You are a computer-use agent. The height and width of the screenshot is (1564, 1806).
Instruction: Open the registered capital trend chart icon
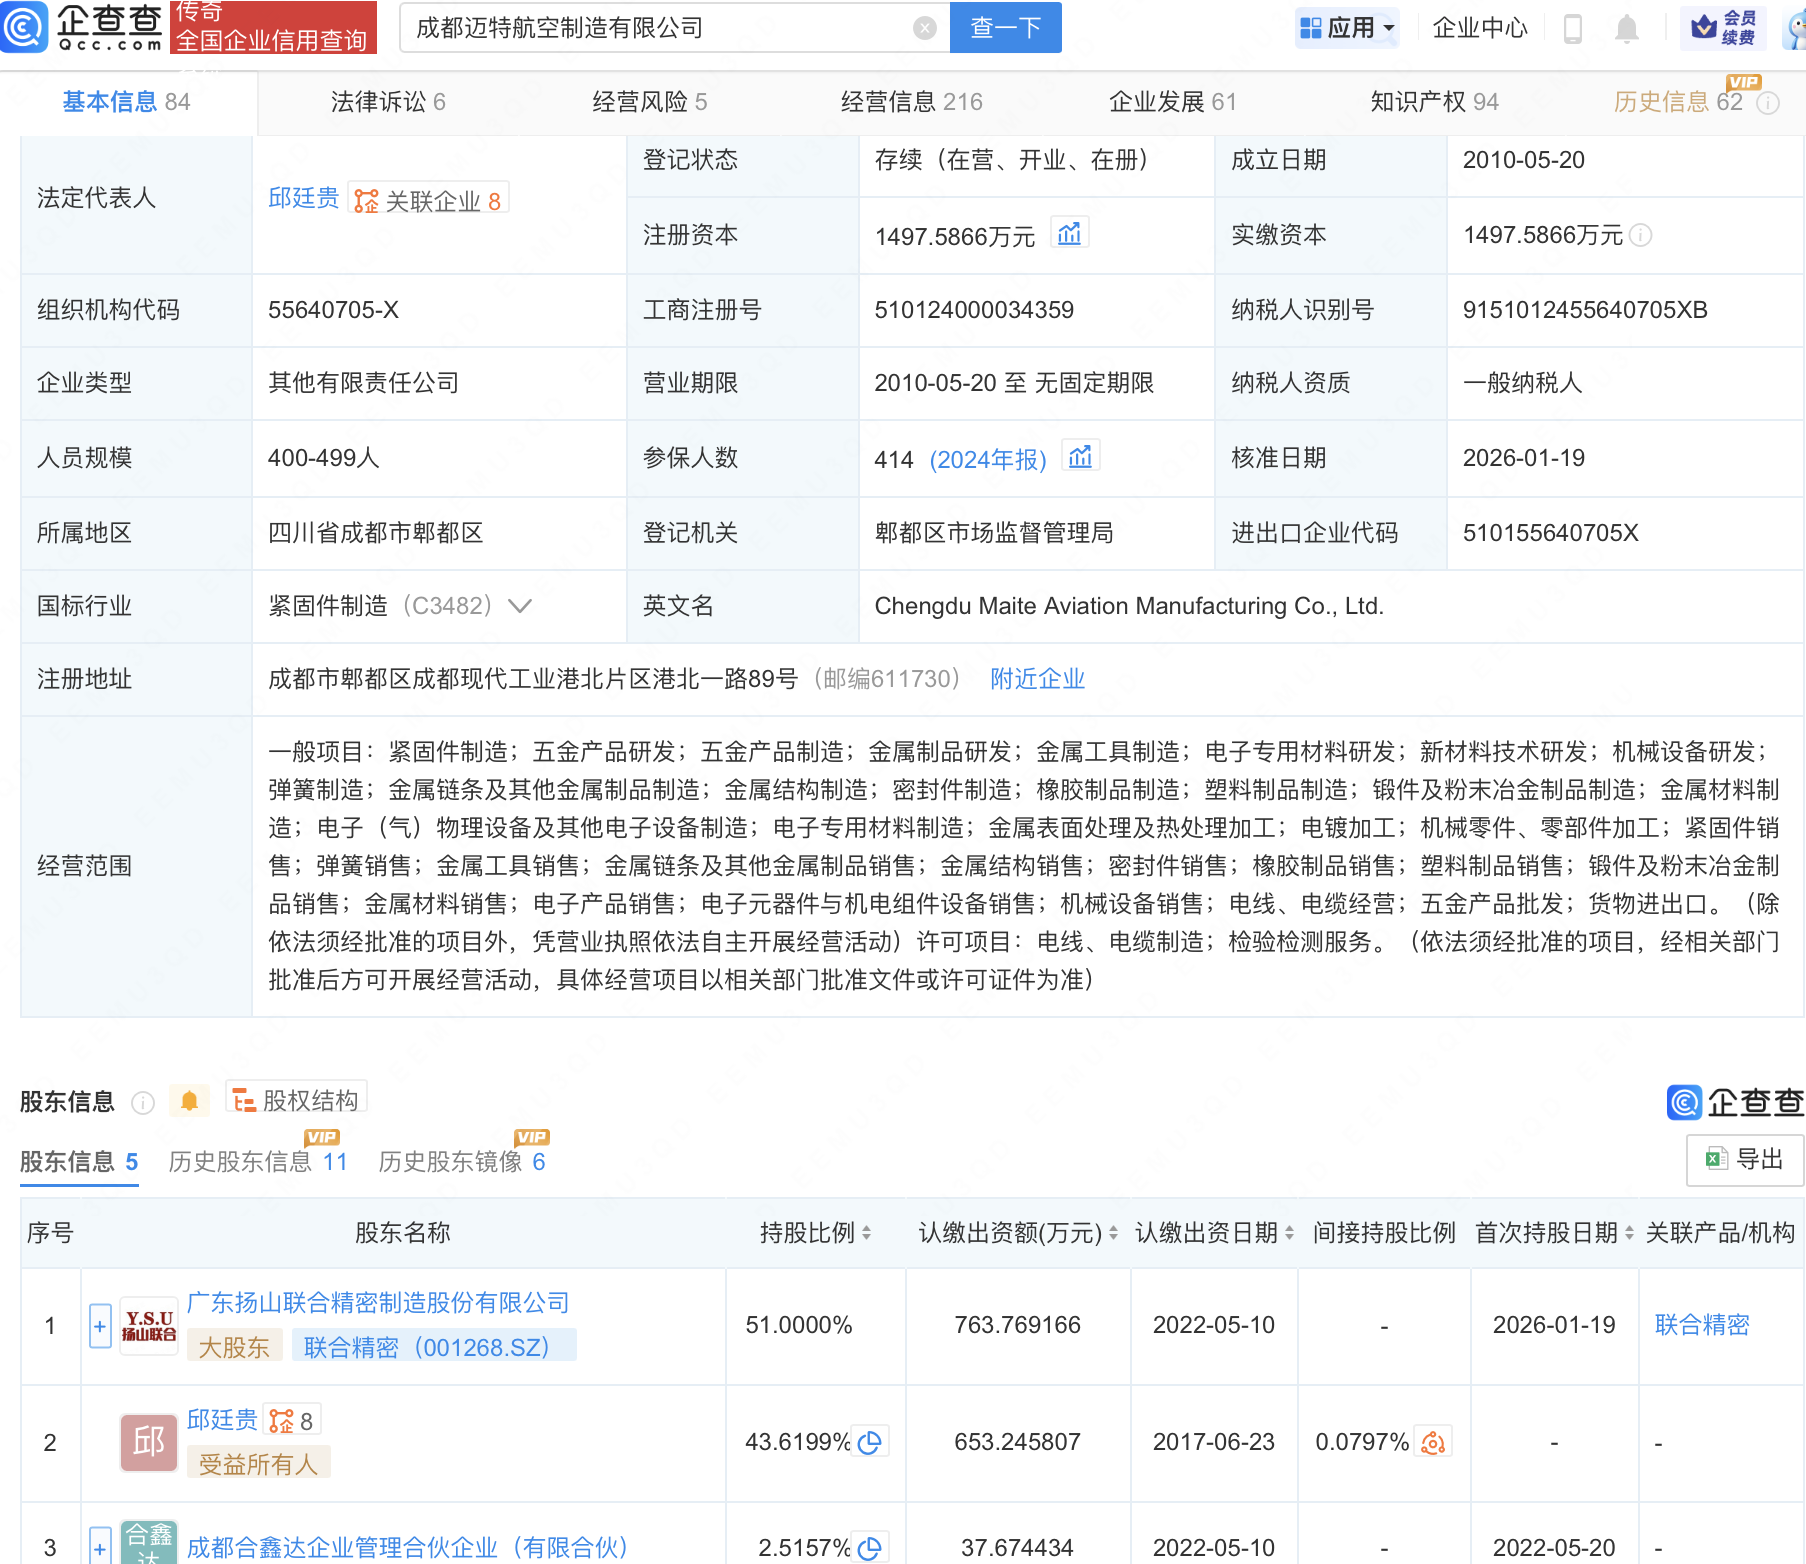1069,234
